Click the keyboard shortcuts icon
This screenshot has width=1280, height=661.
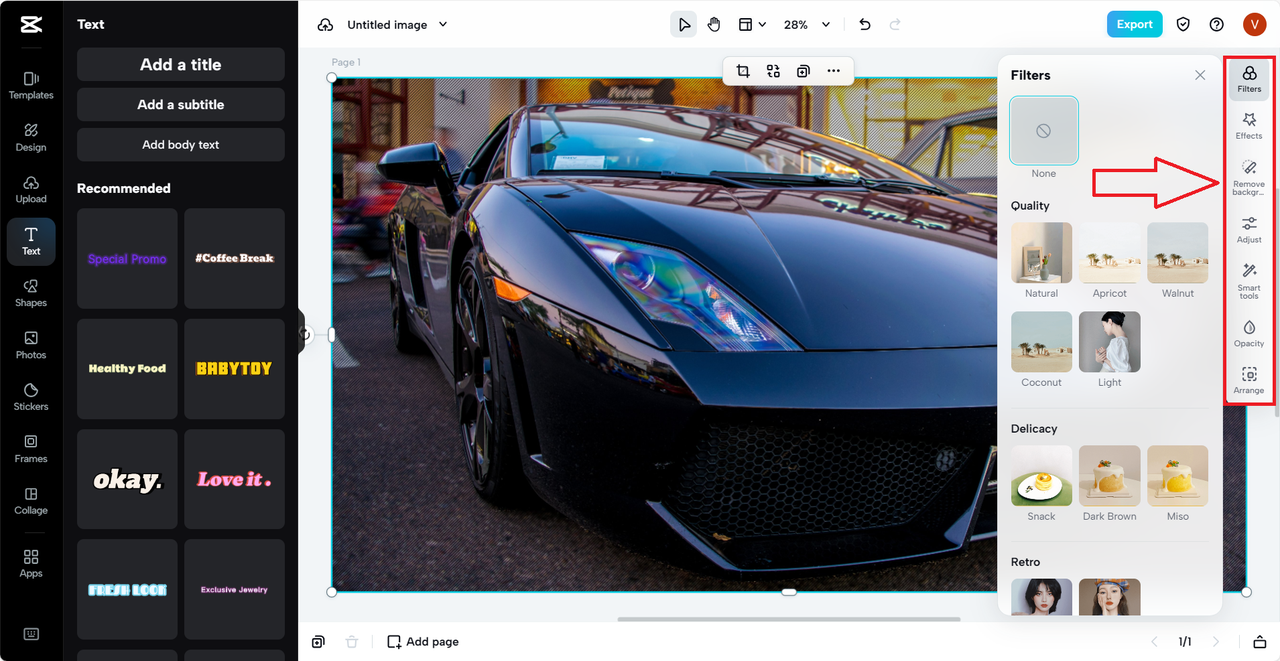click(31, 634)
